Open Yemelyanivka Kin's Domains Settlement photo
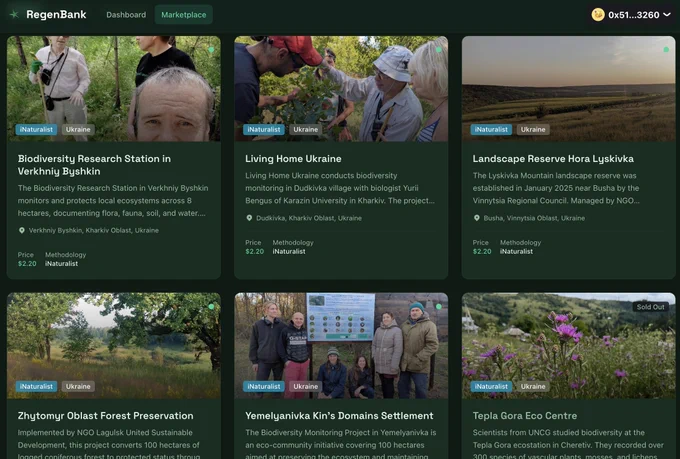Image resolution: width=680 pixels, height=459 pixels. (341, 346)
